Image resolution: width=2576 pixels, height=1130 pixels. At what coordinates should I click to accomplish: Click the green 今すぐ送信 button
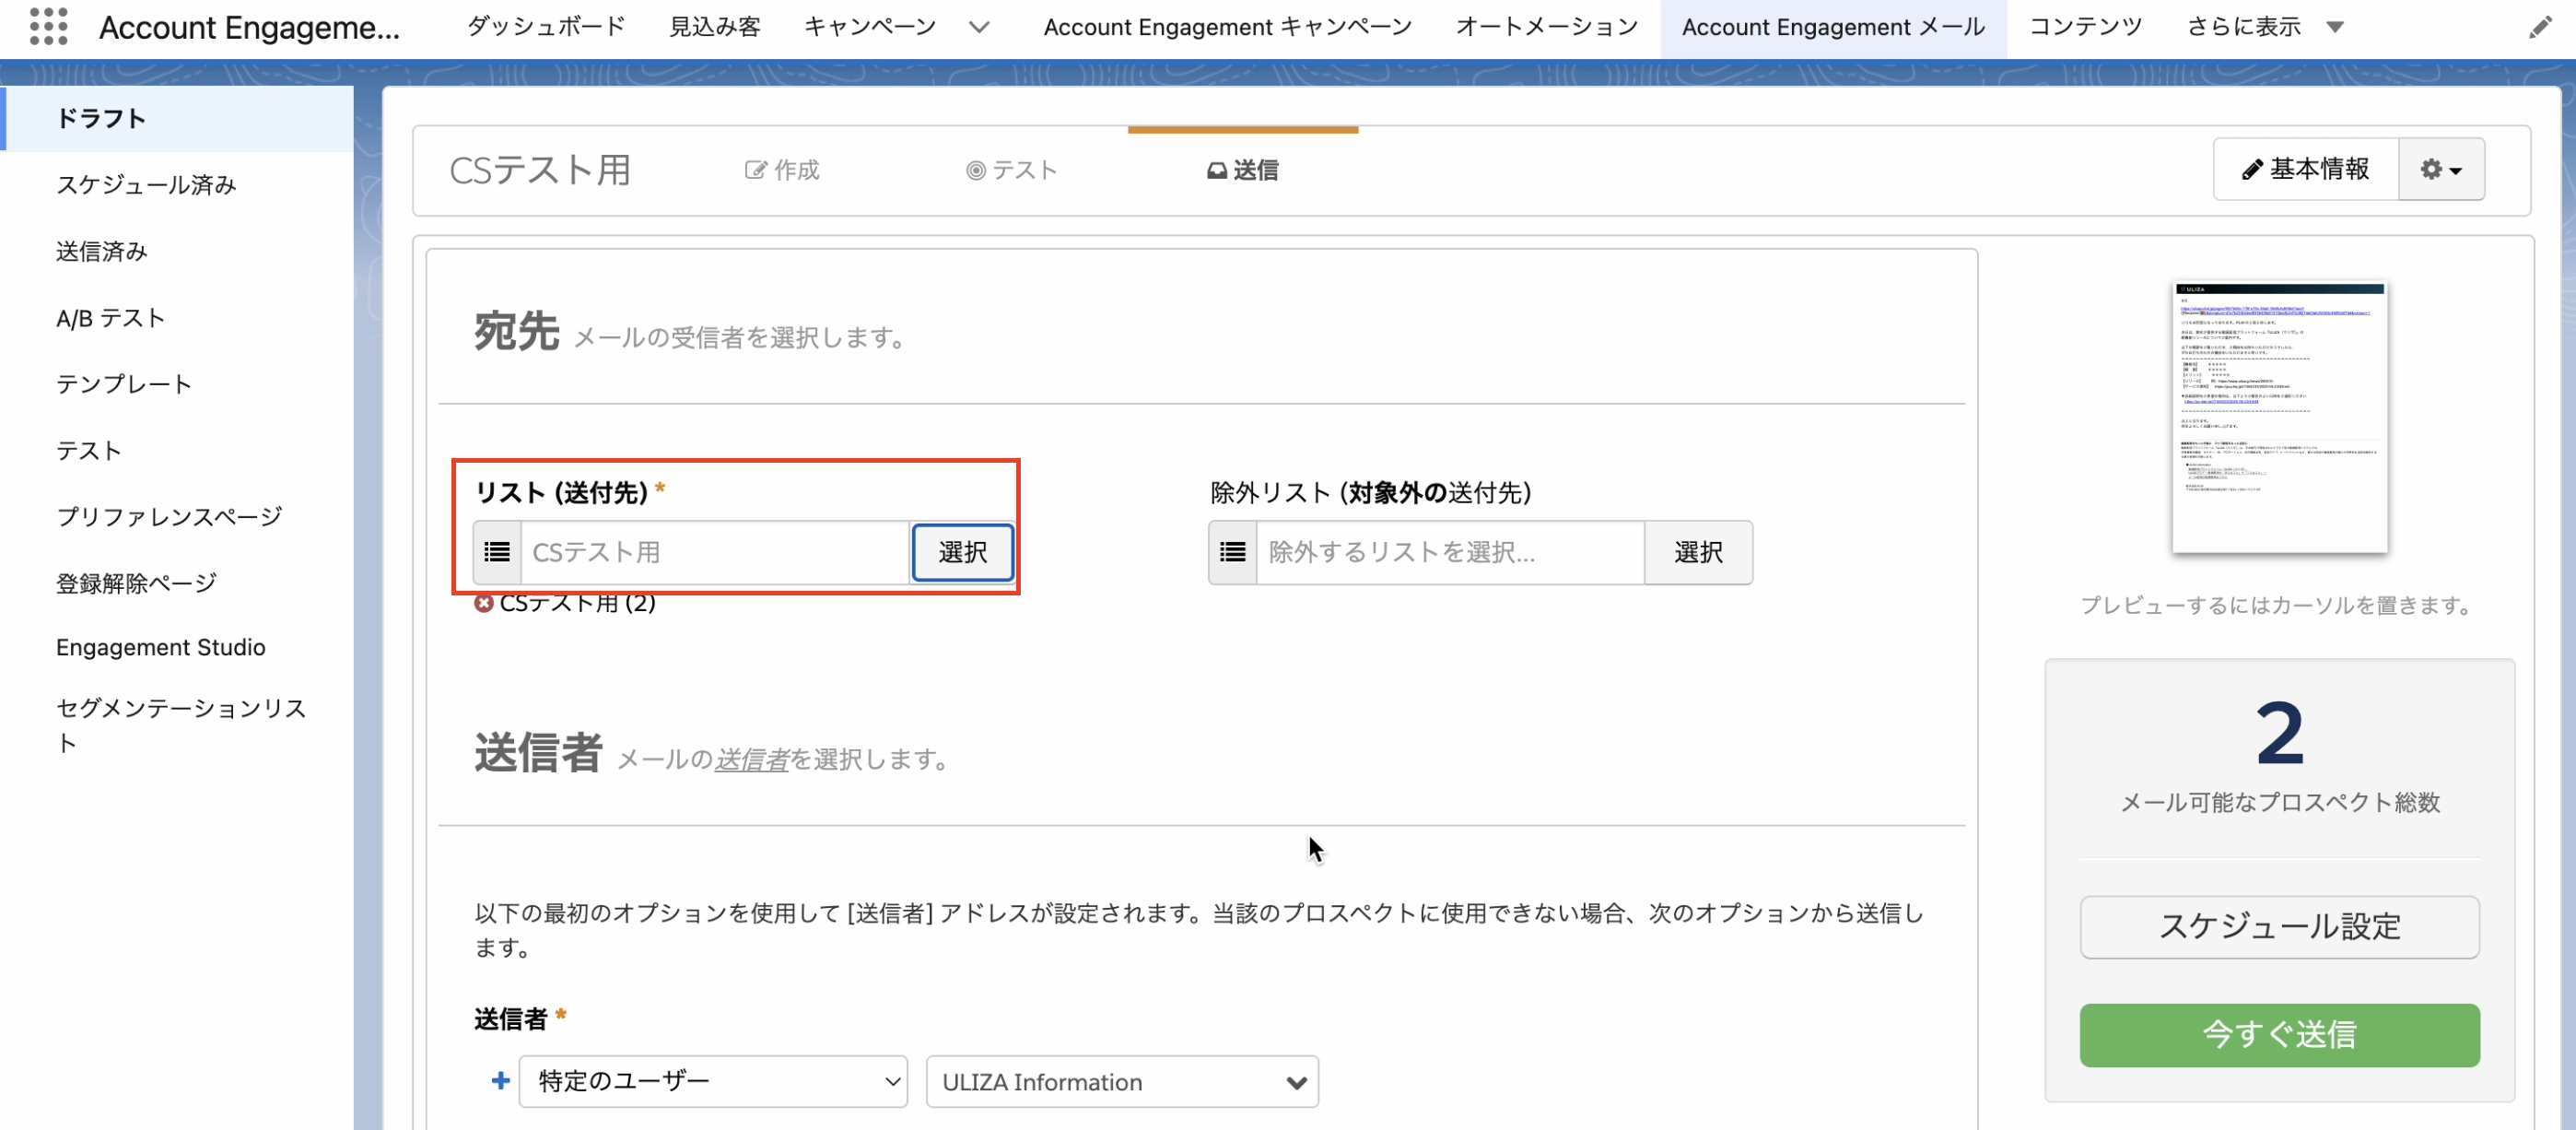point(2279,1034)
